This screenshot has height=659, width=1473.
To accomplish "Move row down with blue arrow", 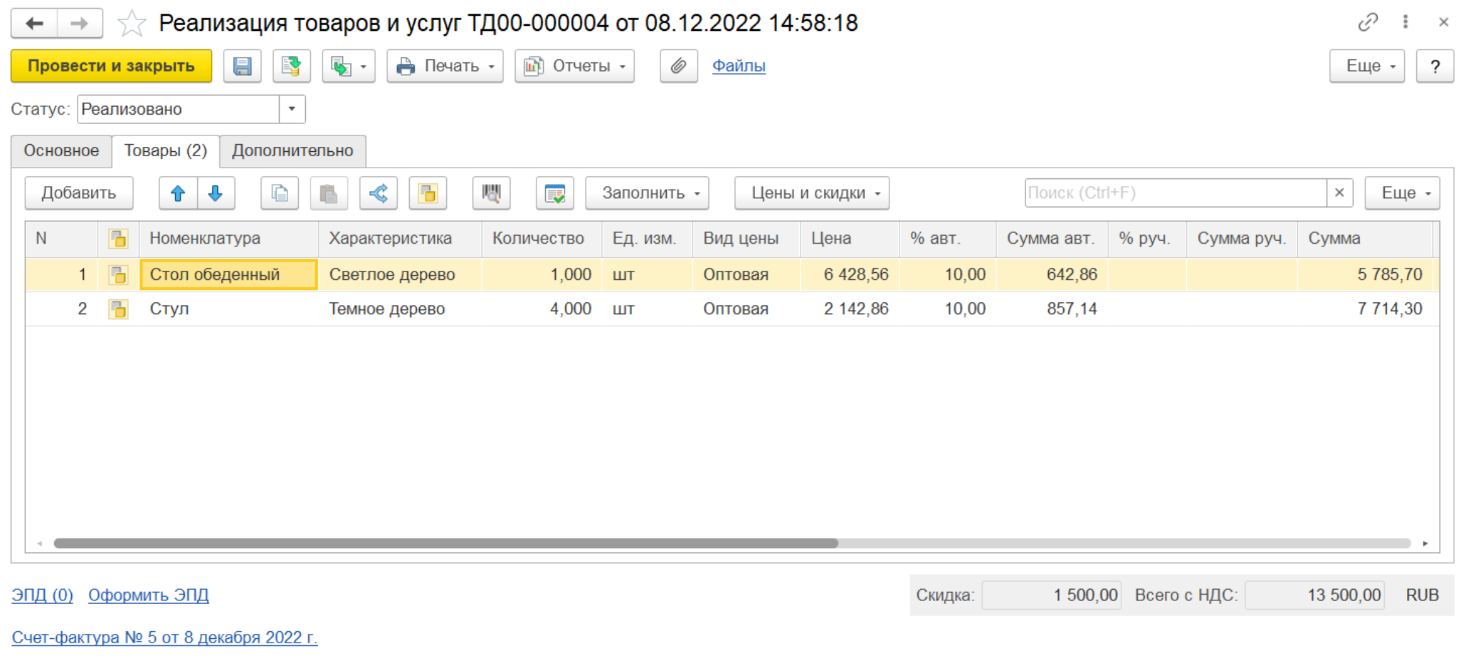I will click(x=216, y=193).
